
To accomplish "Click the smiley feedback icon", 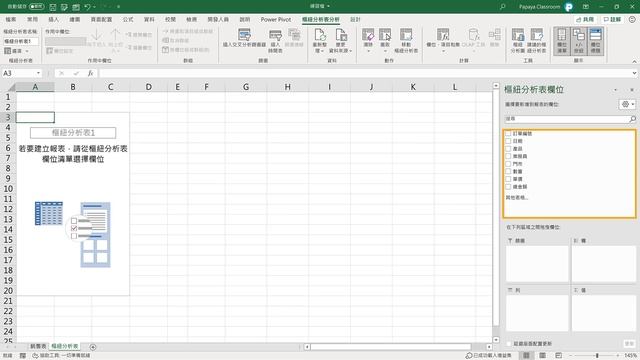I will point(632,19).
